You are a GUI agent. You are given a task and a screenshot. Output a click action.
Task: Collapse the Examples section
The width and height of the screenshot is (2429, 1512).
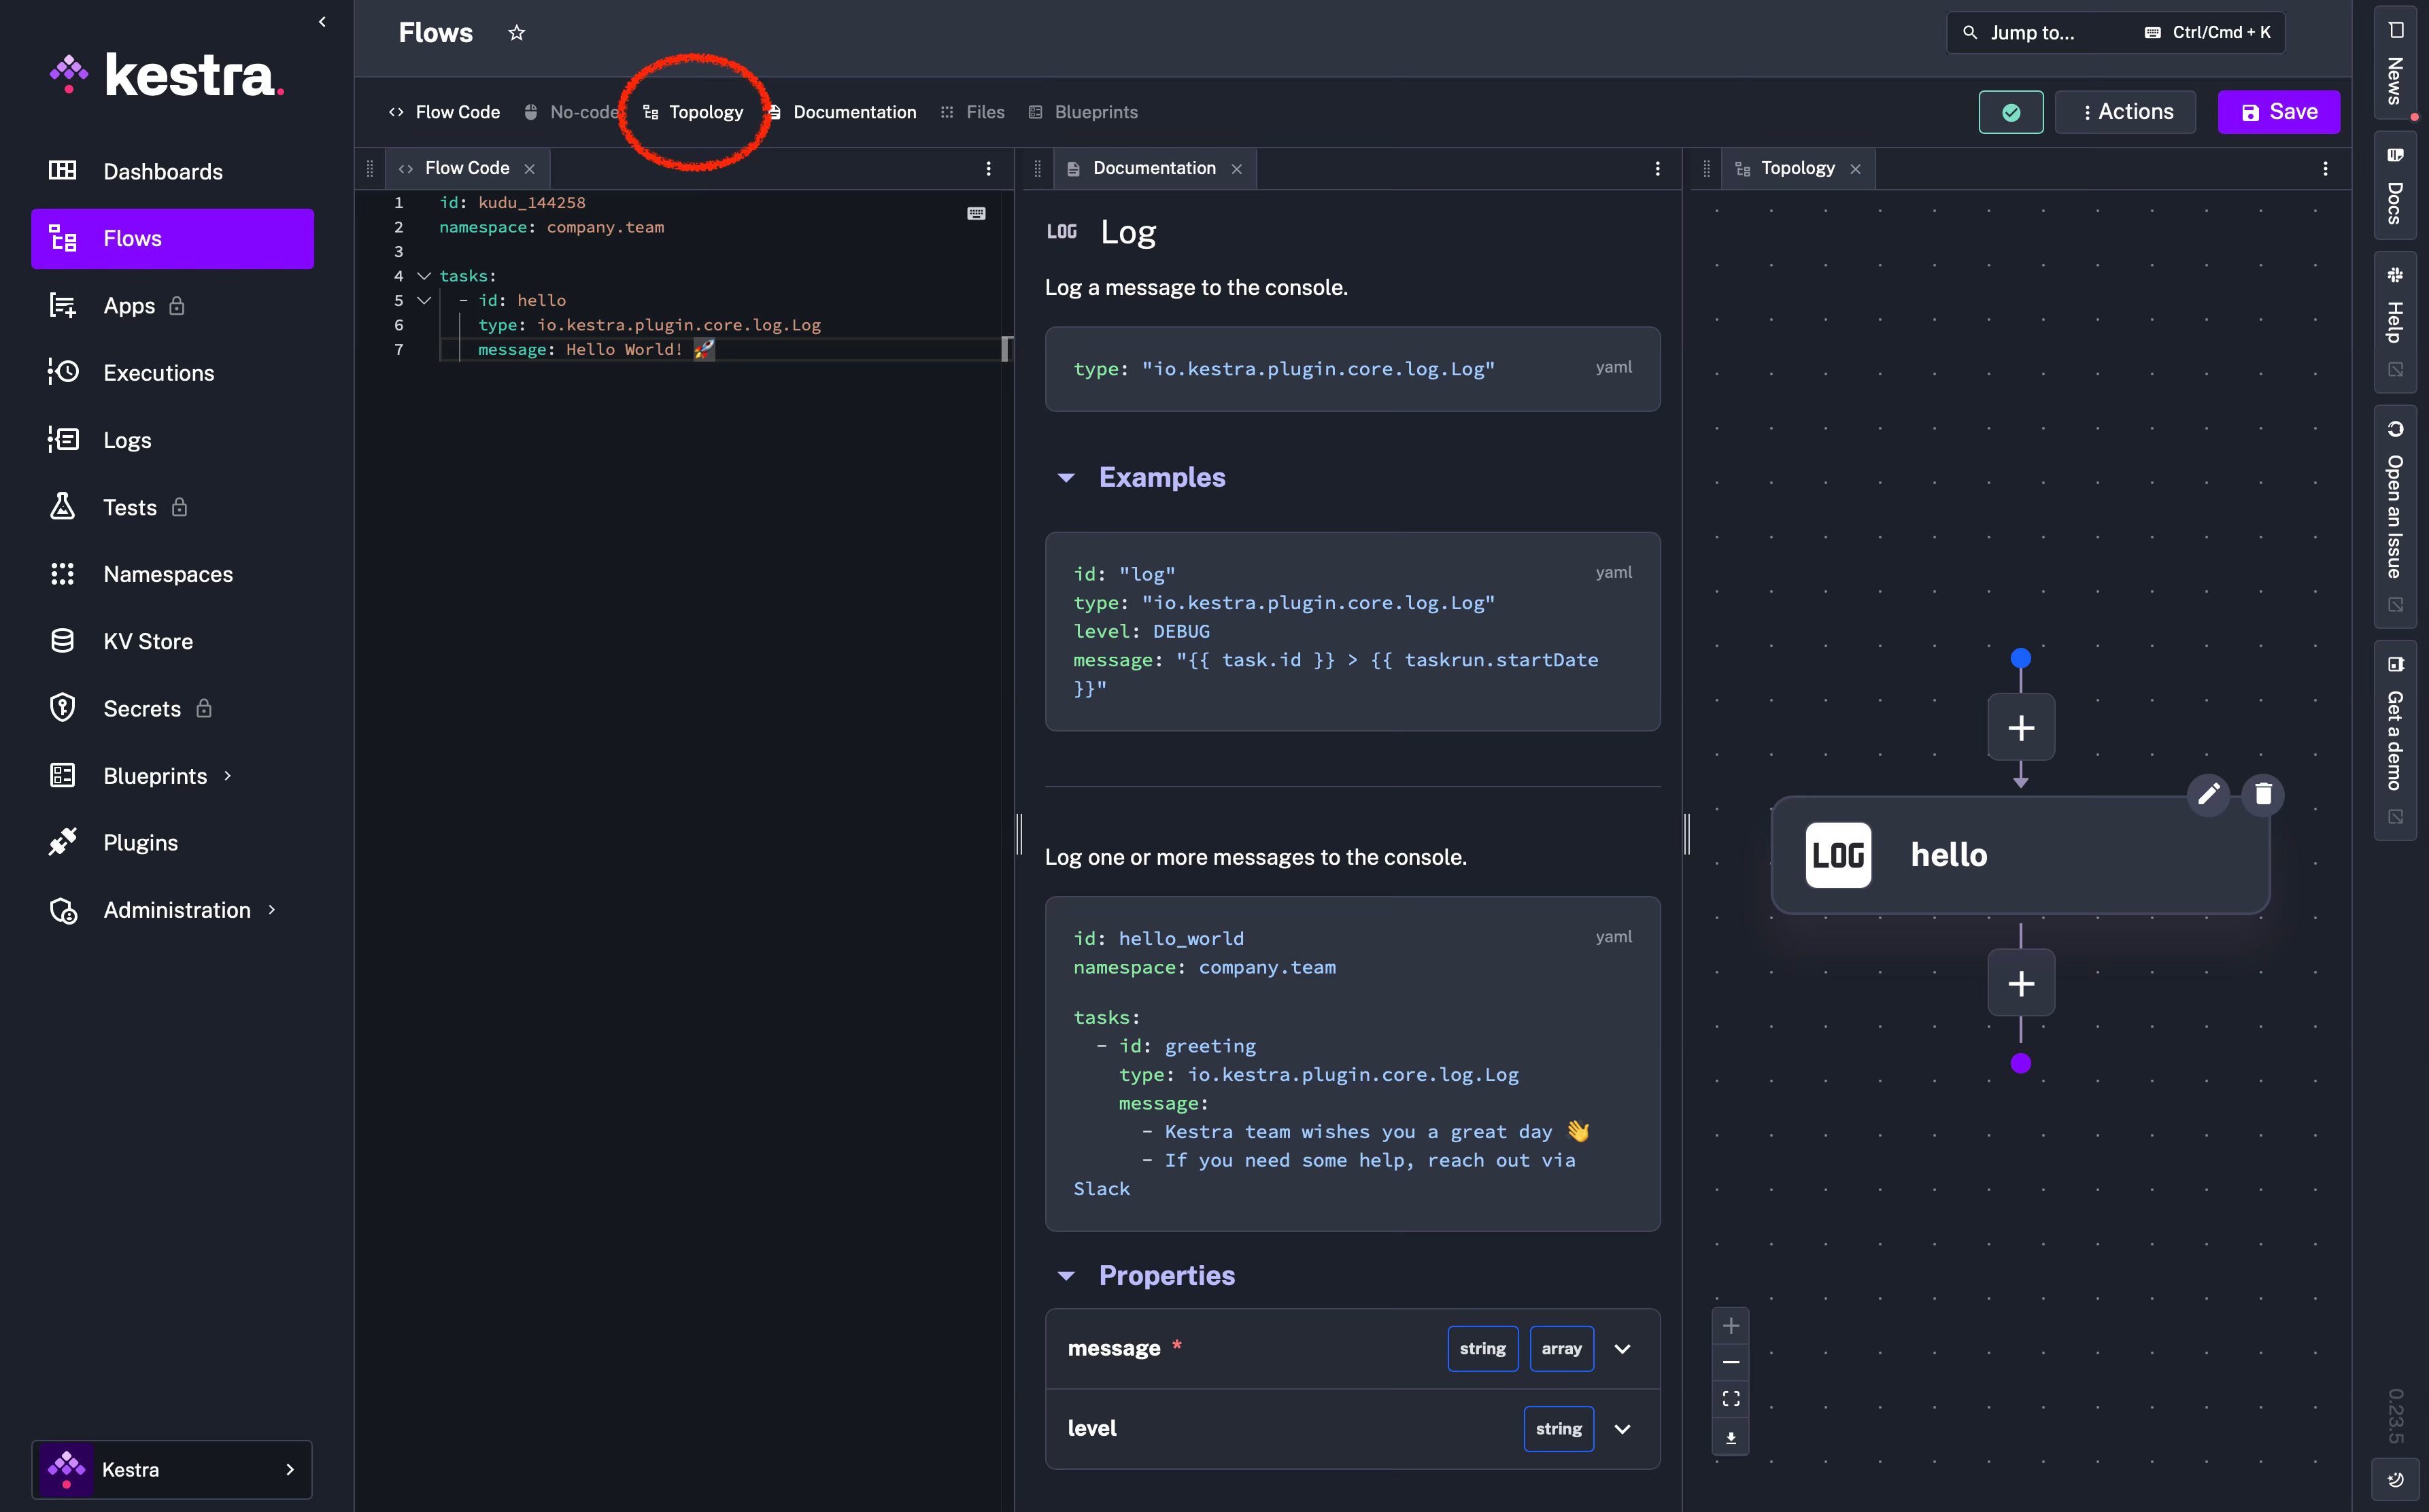point(1066,478)
